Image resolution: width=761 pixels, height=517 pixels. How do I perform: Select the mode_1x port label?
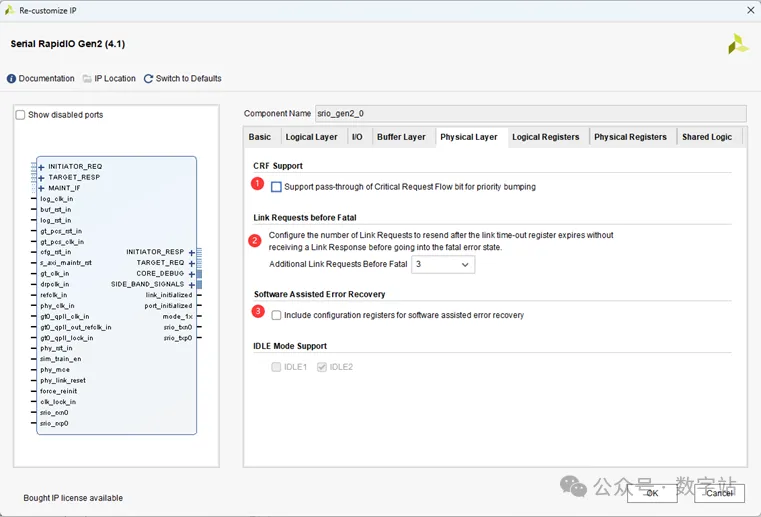(178, 317)
